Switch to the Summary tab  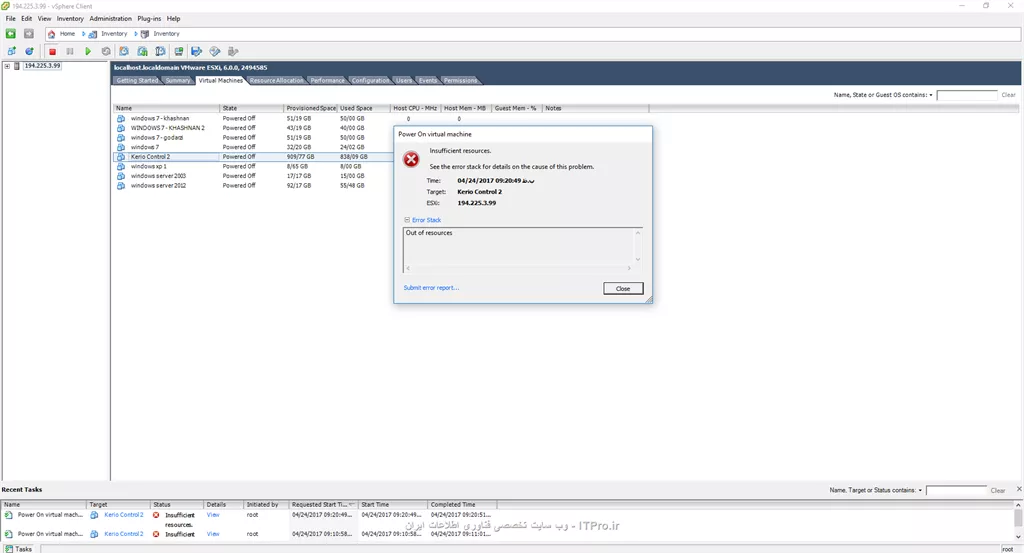[x=178, y=80]
